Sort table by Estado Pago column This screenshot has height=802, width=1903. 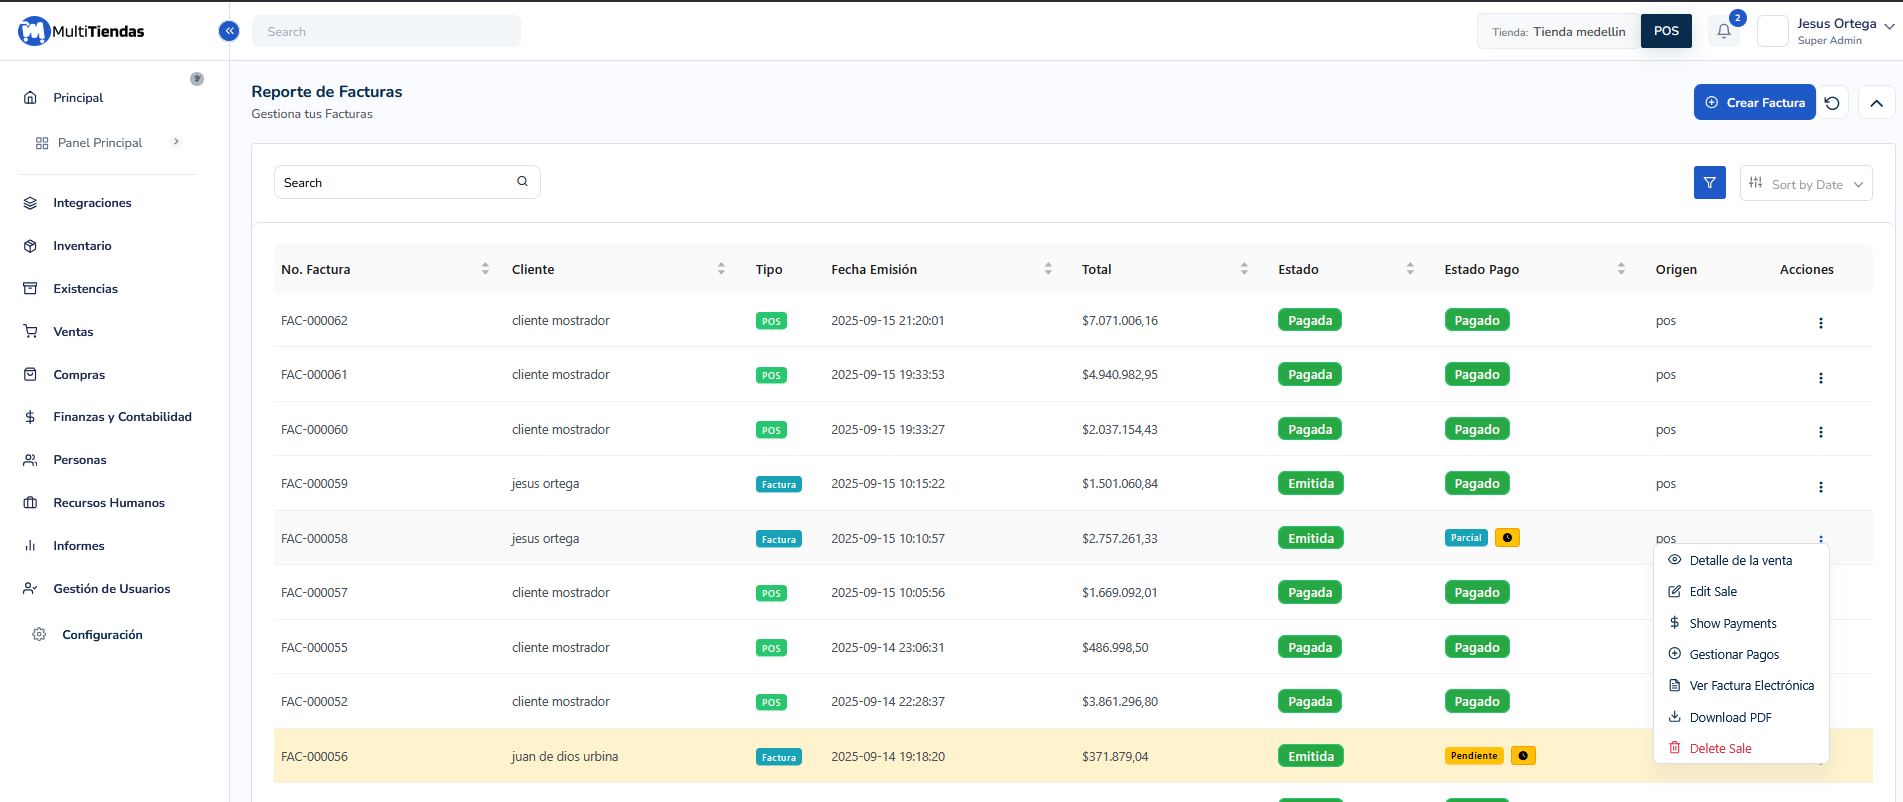tap(1621, 269)
